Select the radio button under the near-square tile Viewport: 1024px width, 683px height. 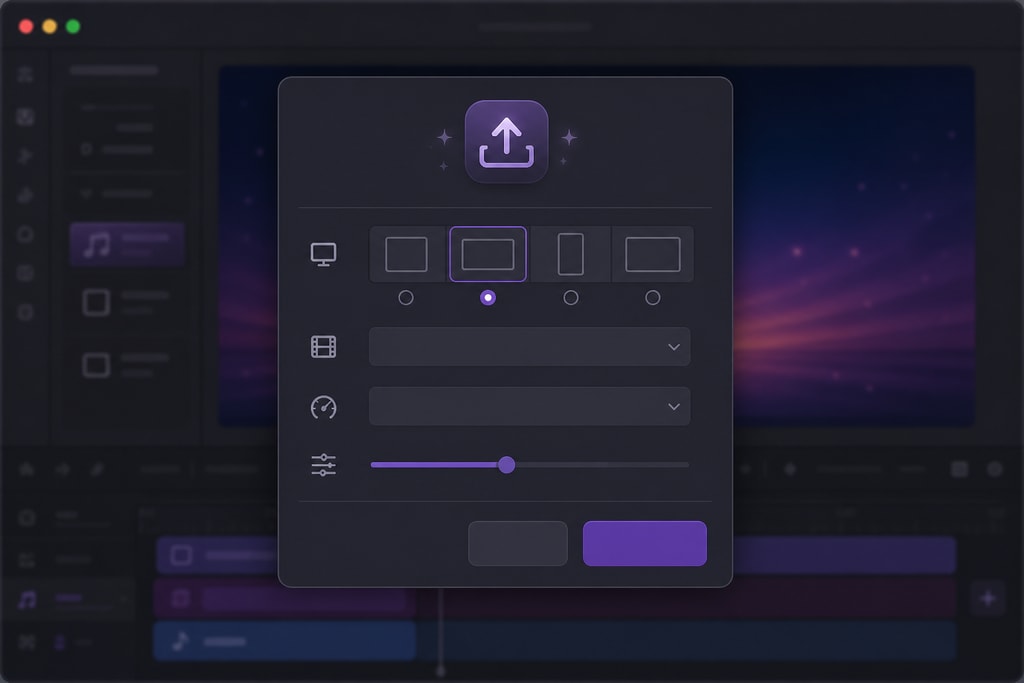tap(406, 298)
